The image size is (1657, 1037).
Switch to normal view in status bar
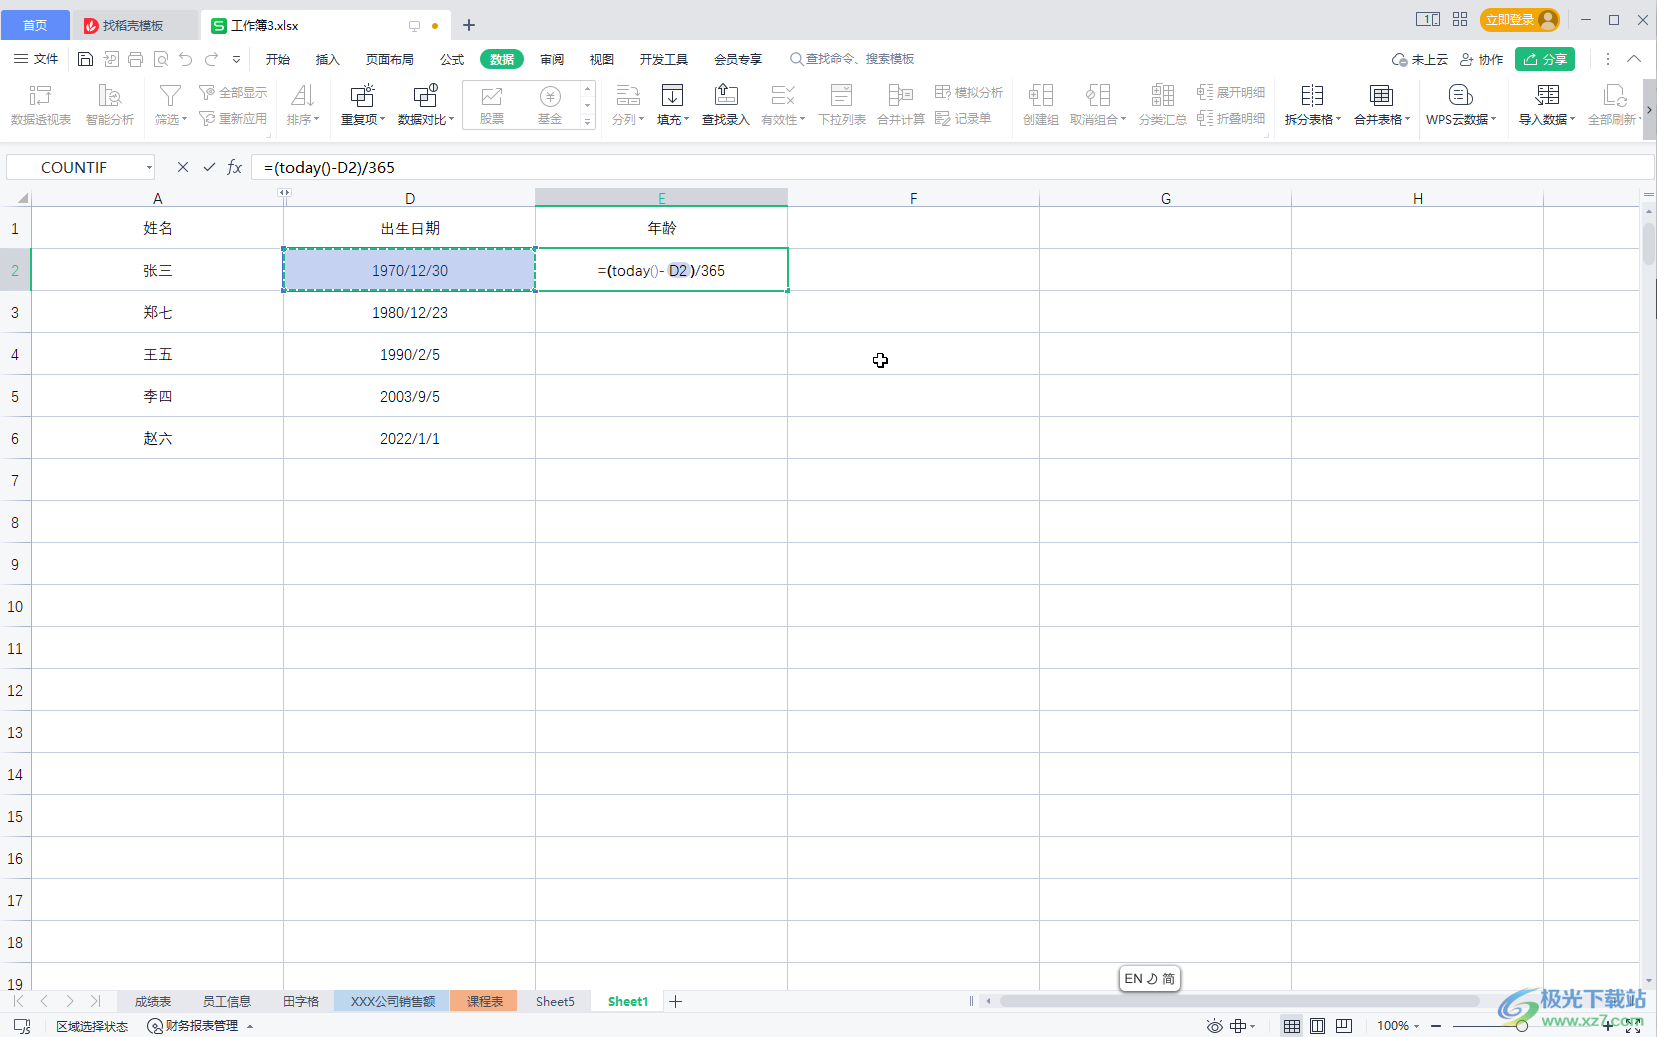pyautogui.click(x=1292, y=1026)
